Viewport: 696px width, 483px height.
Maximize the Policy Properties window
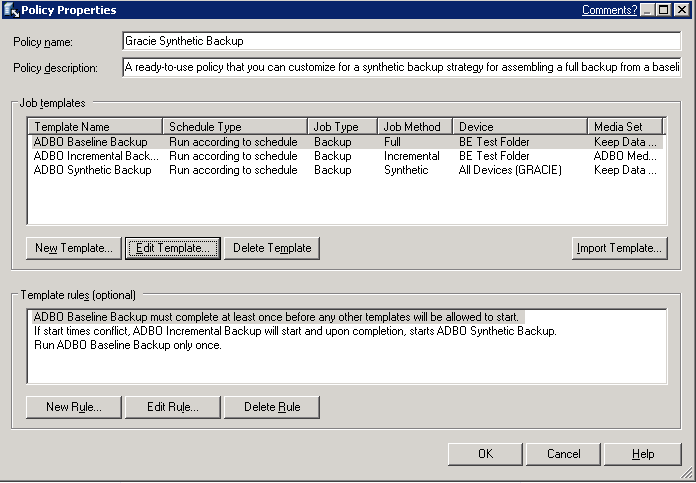point(664,10)
